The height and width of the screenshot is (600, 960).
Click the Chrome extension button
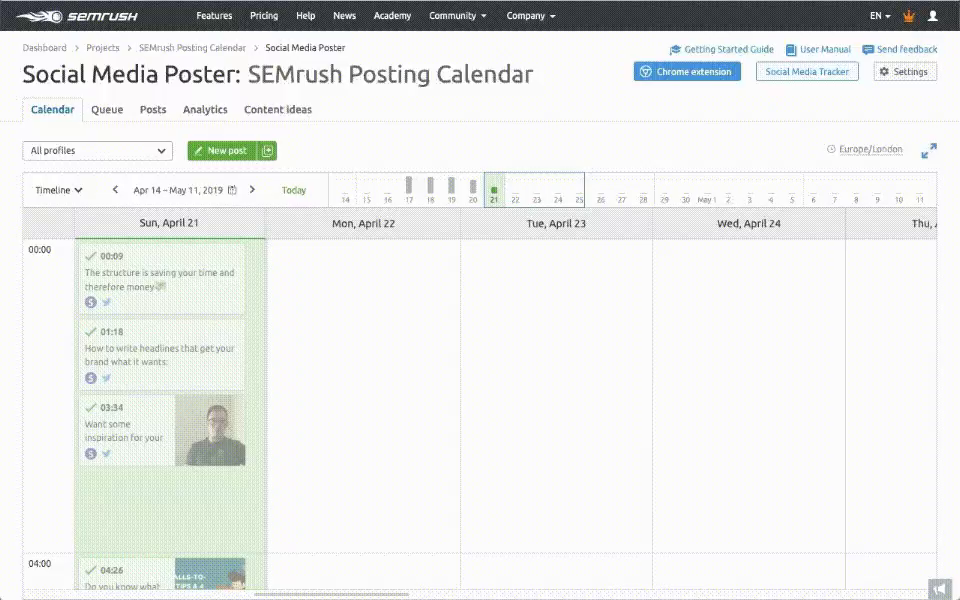(687, 72)
